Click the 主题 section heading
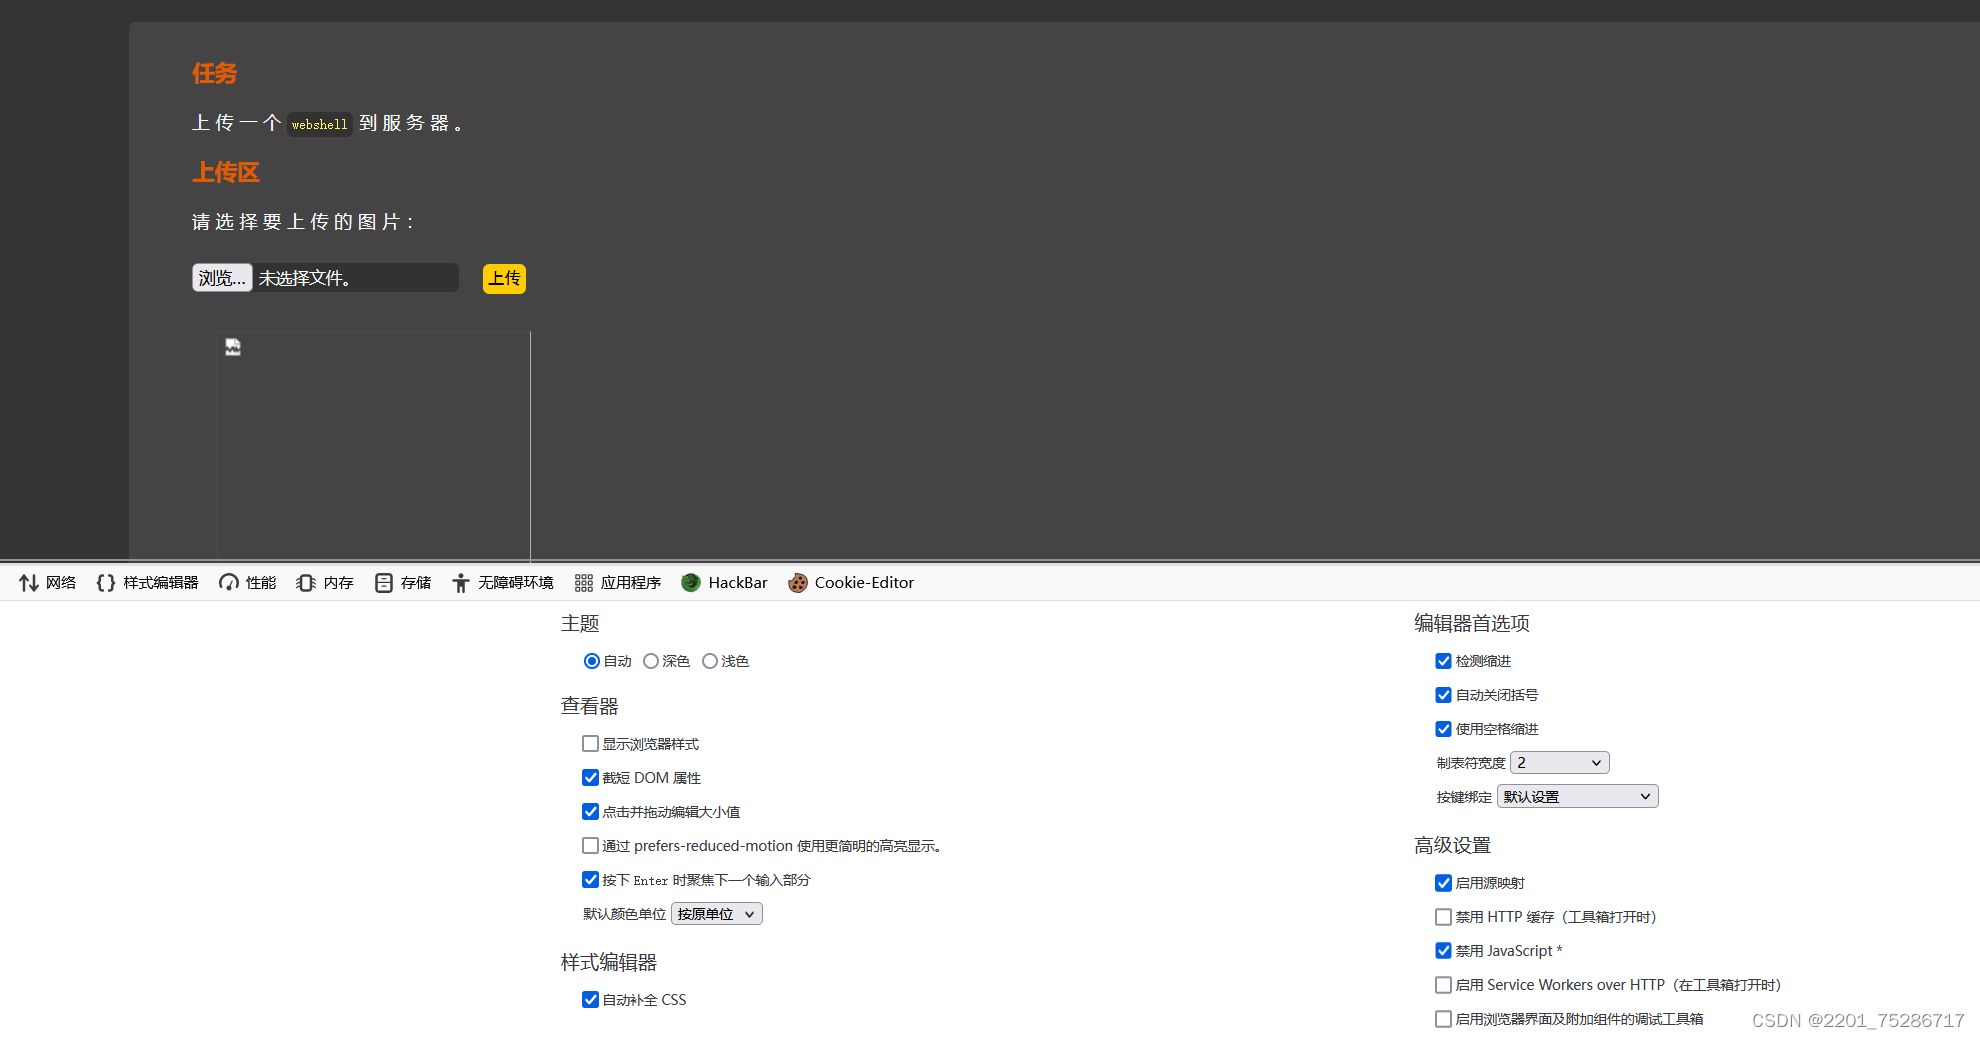 [x=580, y=624]
